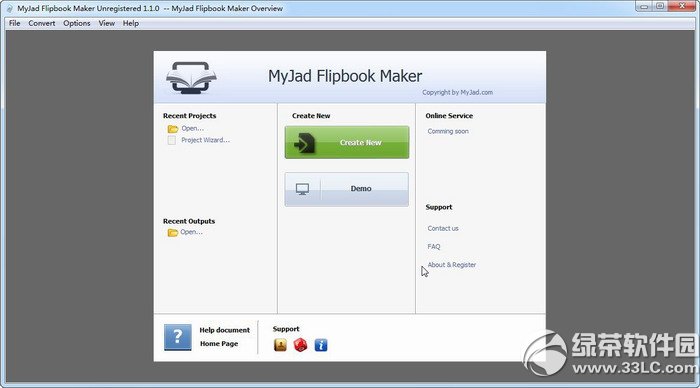Image resolution: width=700 pixels, height=388 pixels.
Task: Click the Comming soon text
Action: pyautogui.click(x=448, y=131)
